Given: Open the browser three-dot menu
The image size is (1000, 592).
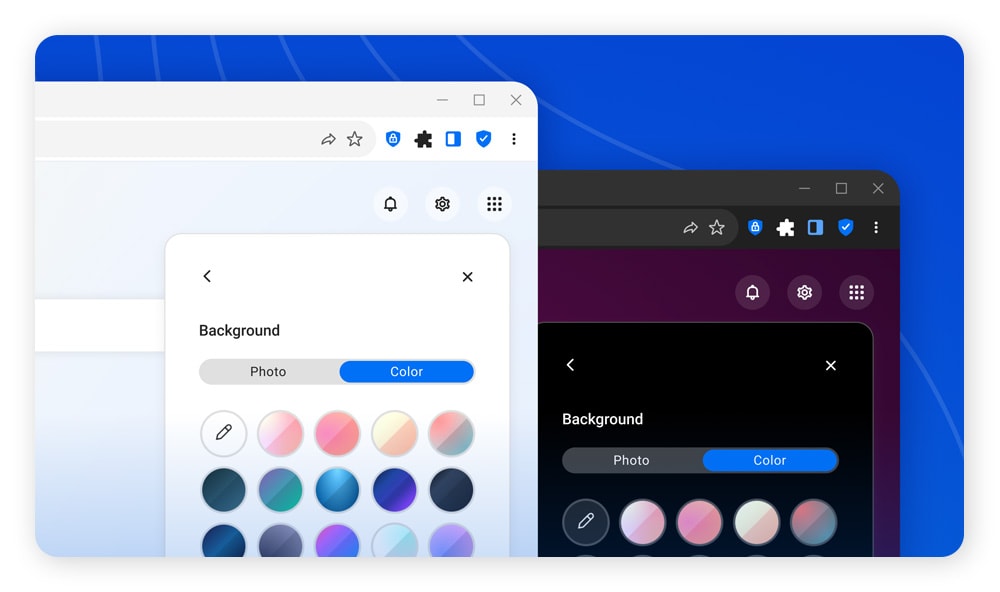Looking at the screenshot, I should pos(514,139).
